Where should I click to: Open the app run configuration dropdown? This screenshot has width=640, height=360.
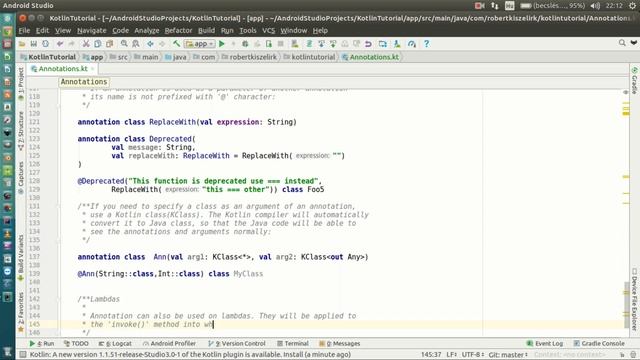(x=200, y=44)
